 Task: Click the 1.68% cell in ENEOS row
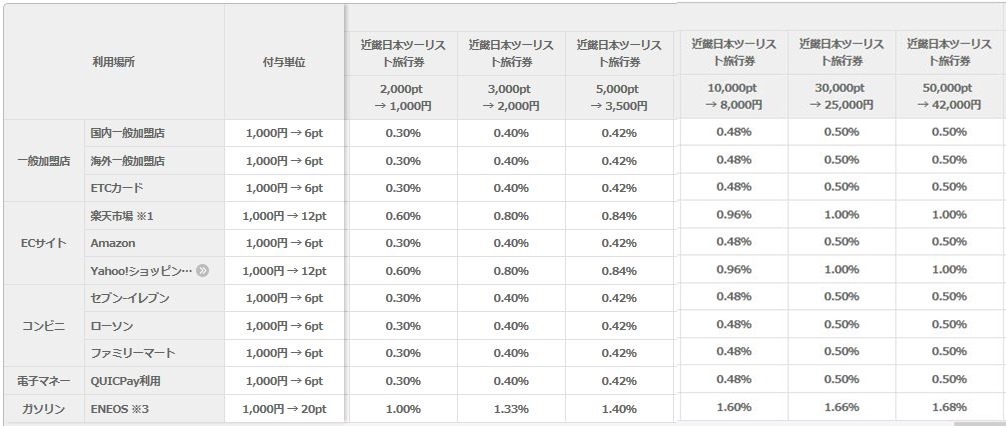point(950,407)
